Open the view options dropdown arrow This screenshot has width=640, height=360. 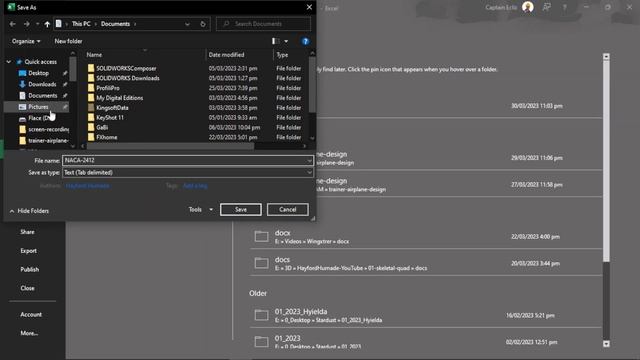pyautogui.click(x=286, y=41)
